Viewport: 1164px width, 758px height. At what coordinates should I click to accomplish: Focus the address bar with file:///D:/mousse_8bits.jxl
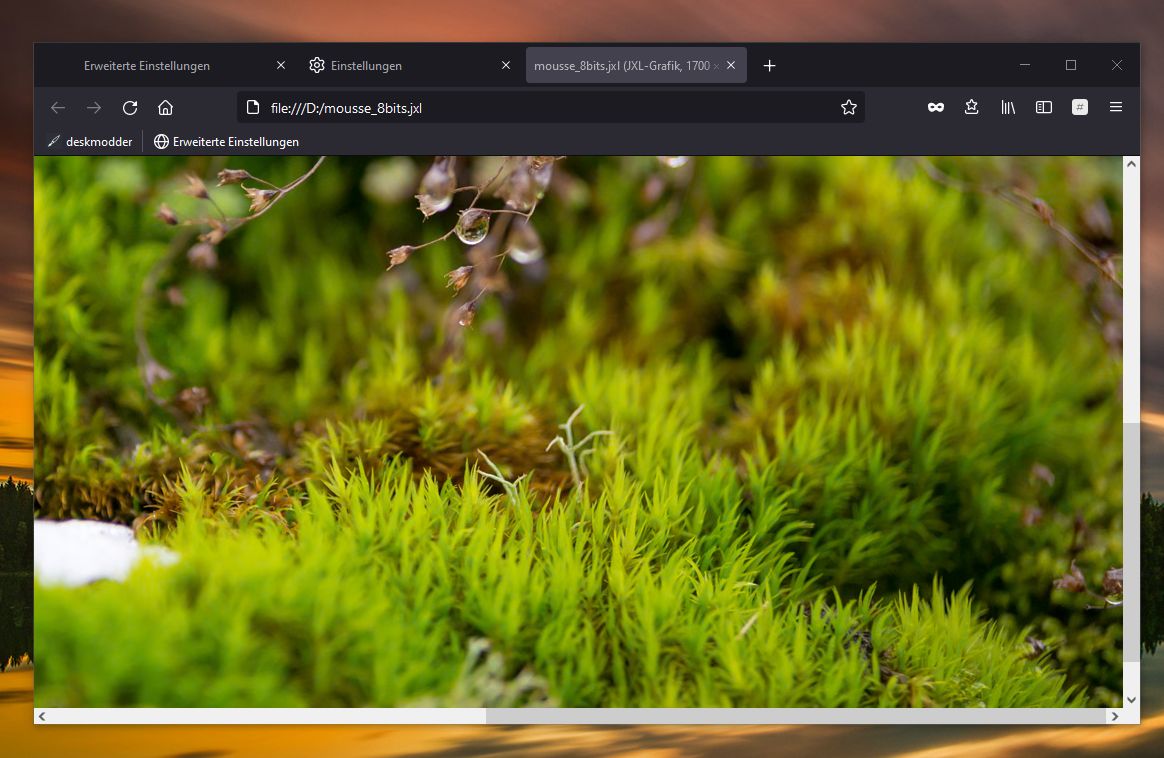(551, 108)
